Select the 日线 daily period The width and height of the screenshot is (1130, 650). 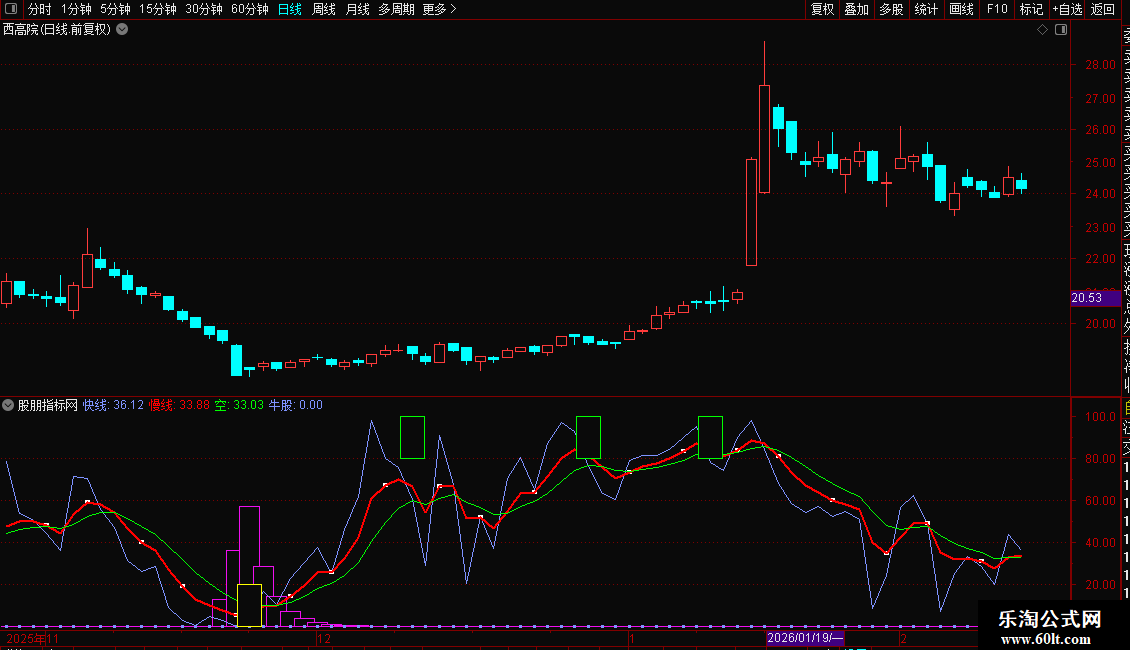290,9
